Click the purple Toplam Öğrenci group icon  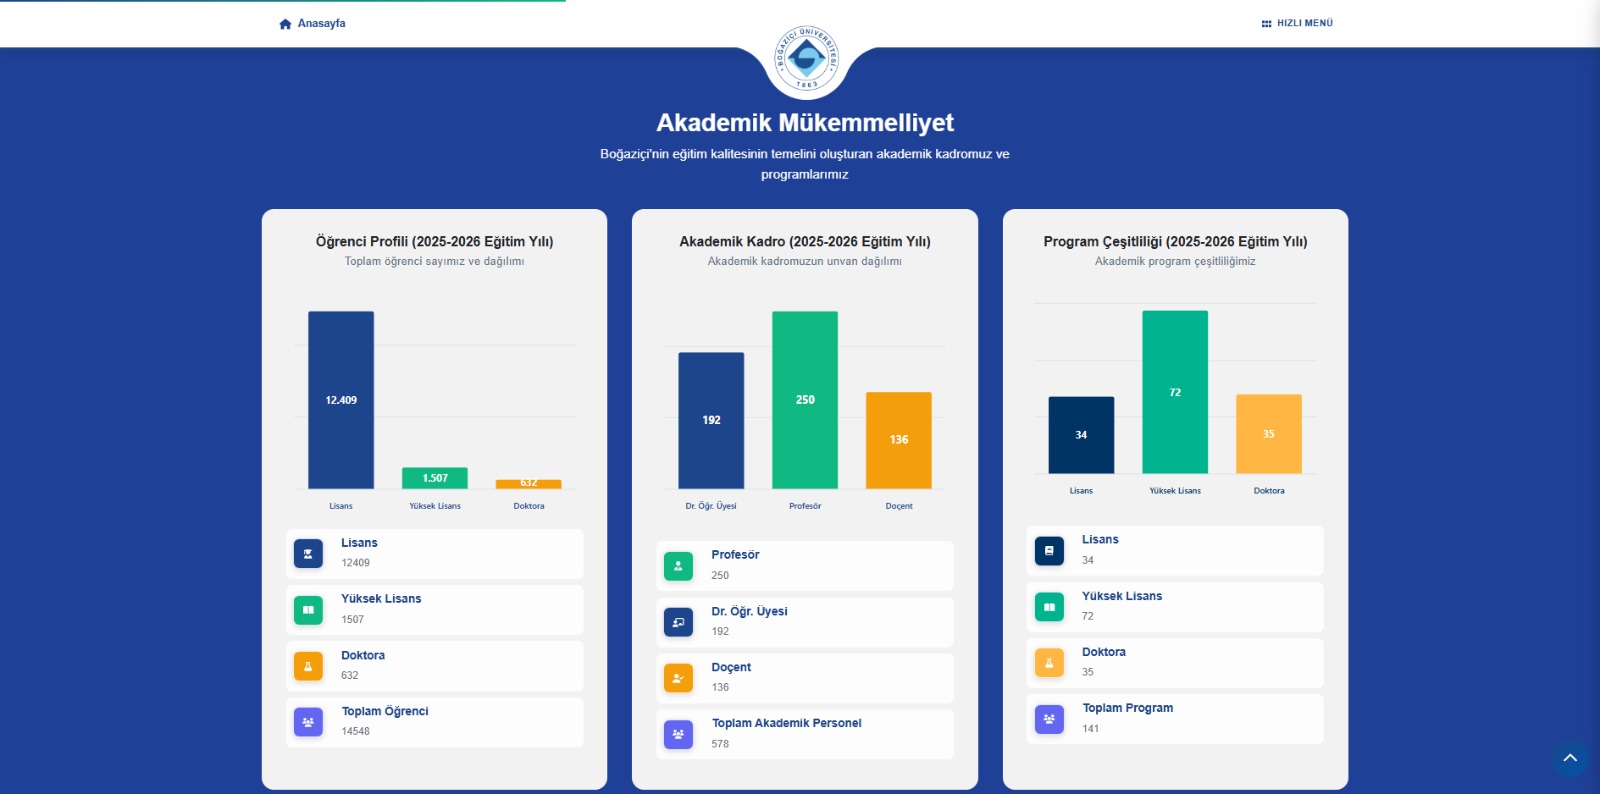308,722
